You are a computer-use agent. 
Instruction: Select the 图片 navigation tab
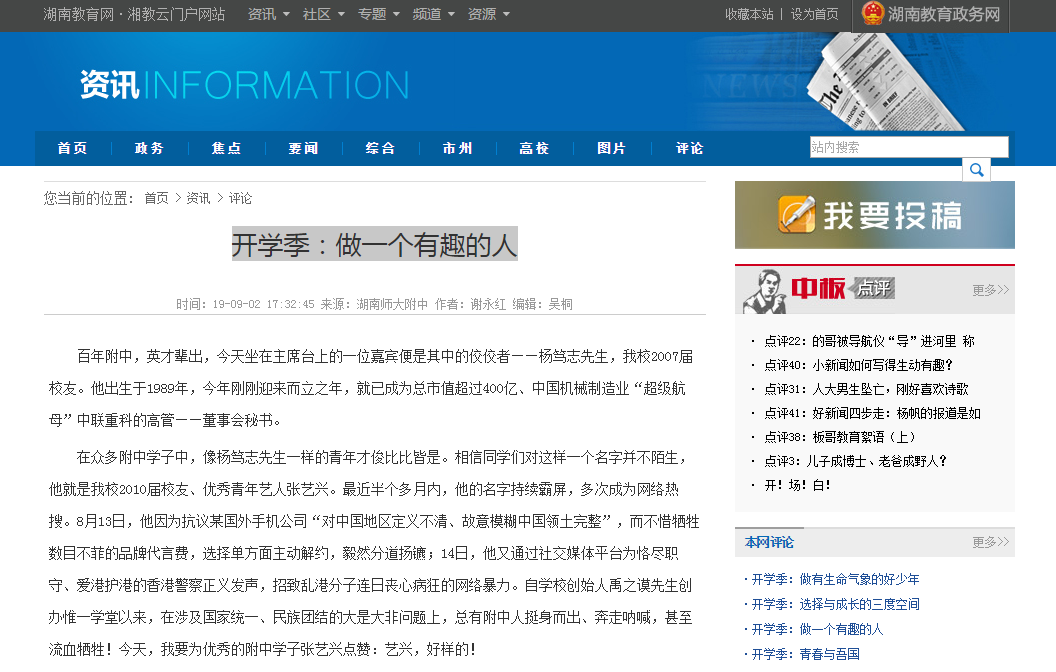[611, 148]
